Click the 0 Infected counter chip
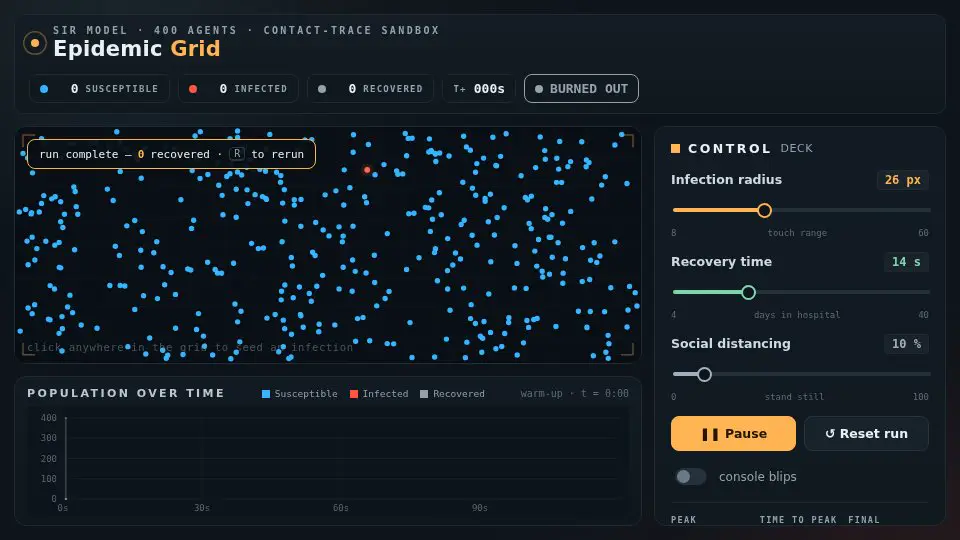 [x=238, y=89]
